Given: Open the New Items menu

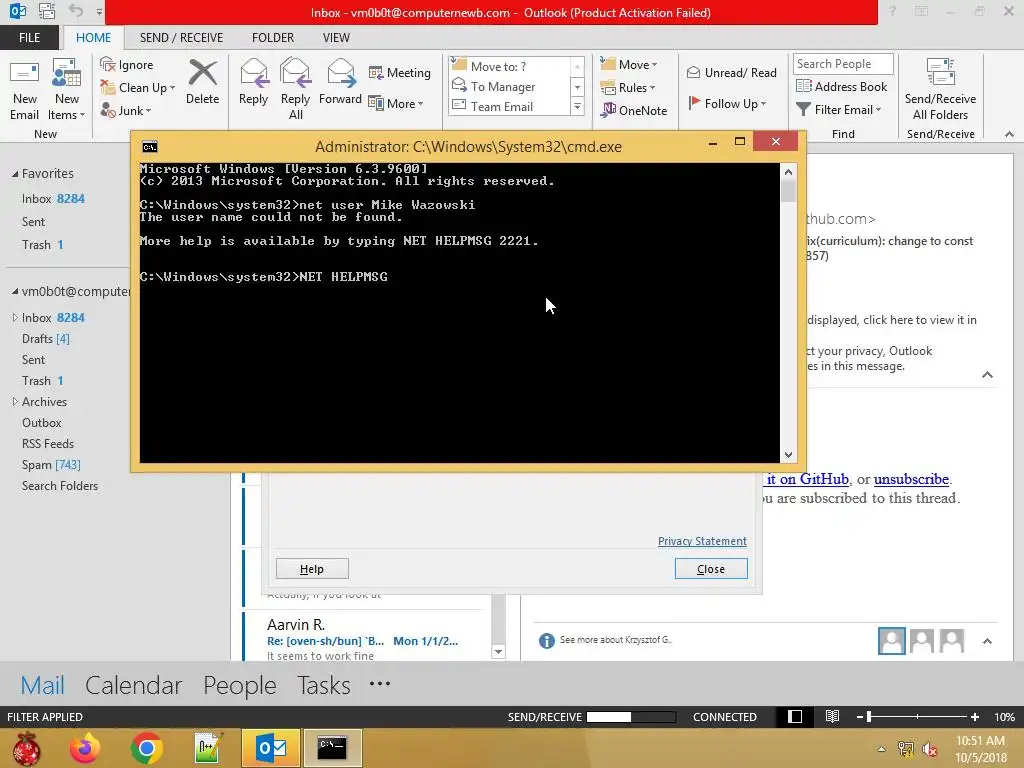Looking at the screenshot, I should click(x=67, y=90).
